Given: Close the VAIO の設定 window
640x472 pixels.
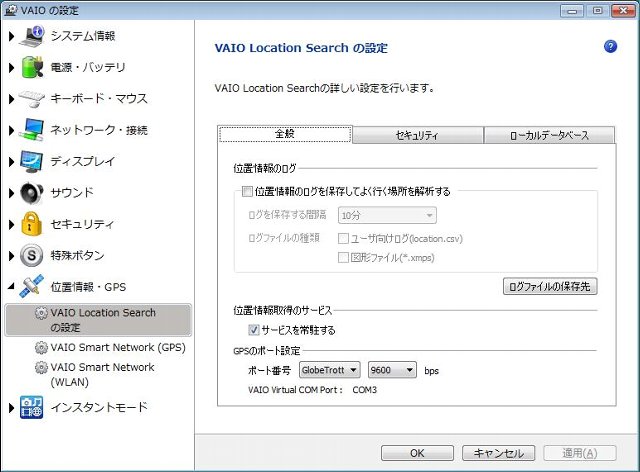Looking at the screenshot, I should point(623,11).
